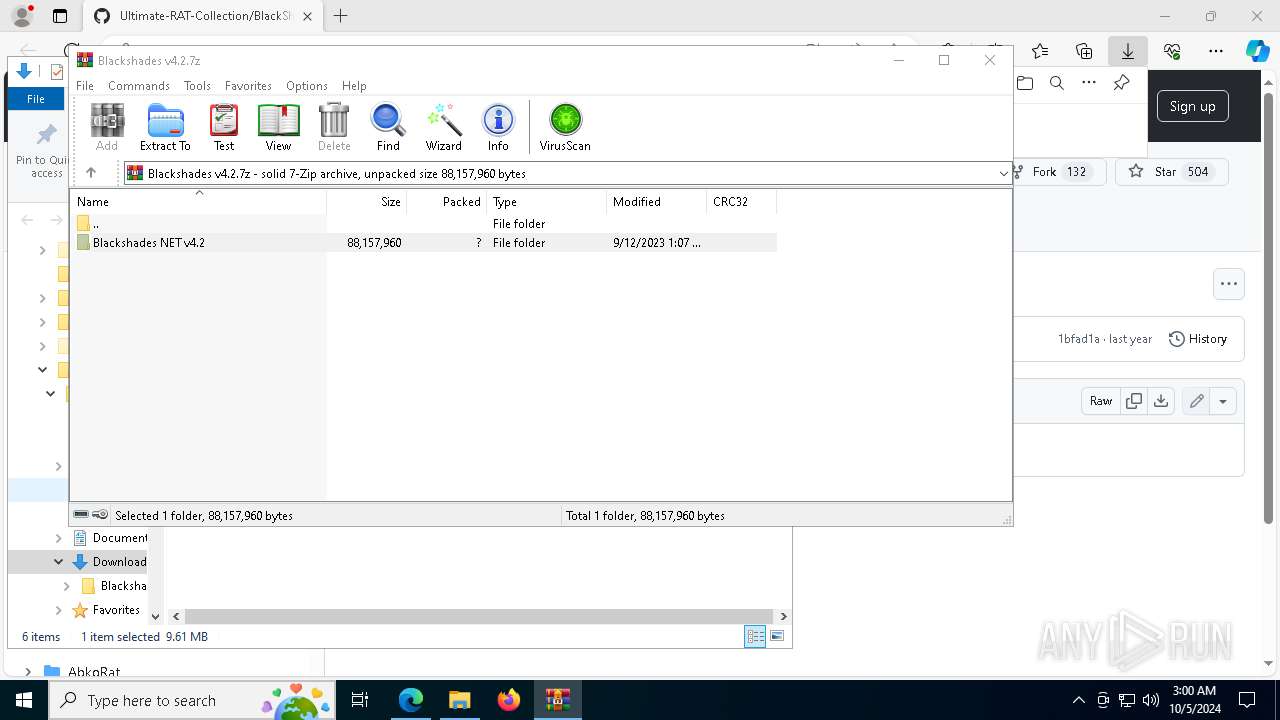This screenshot has width=1280, height=720.
Task: Open Task View on the taskbar
Action: (x=361, y=700)
